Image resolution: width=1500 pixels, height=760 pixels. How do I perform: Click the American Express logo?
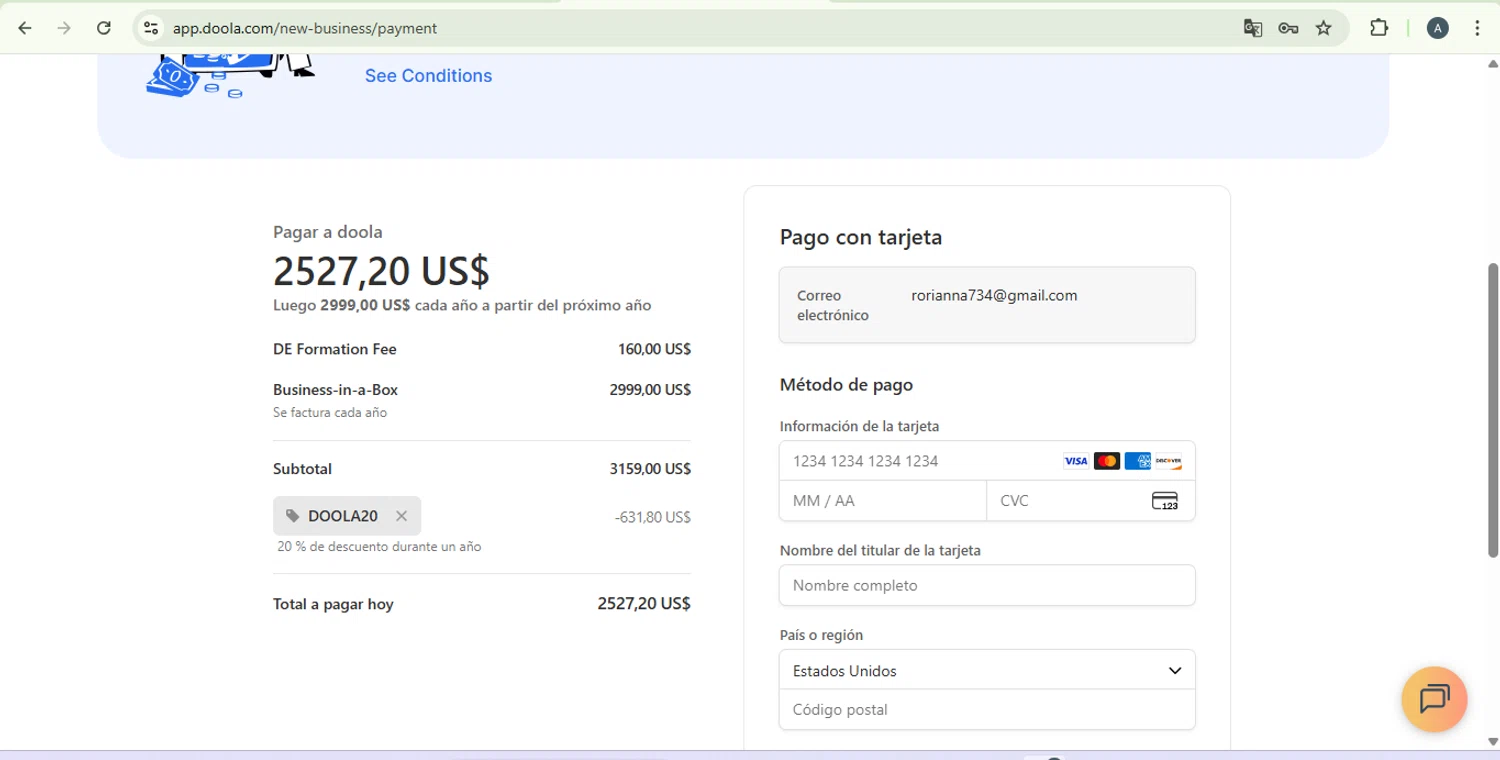tap(1137, 461)
